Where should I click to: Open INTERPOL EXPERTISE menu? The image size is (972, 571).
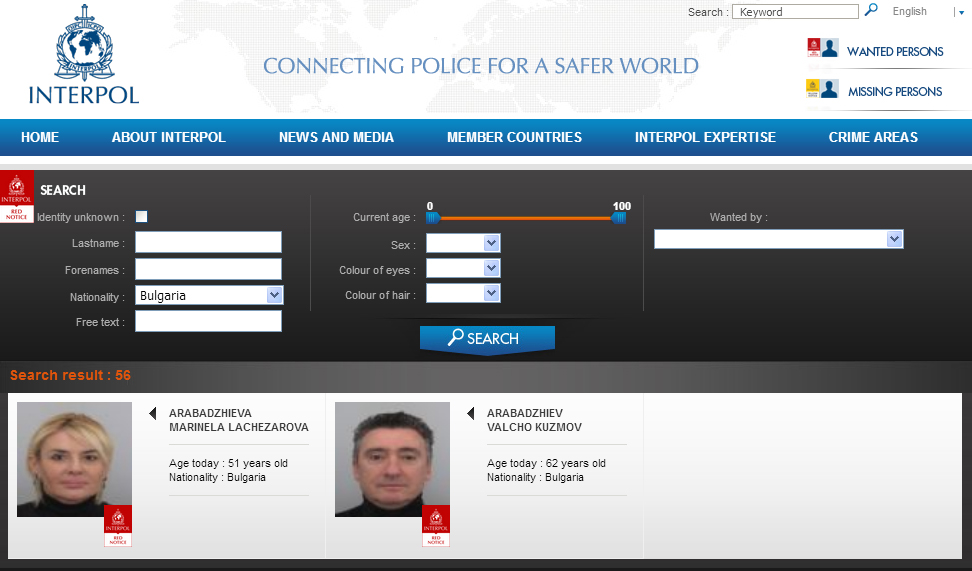pyautogui.click(x=705, y=138)
